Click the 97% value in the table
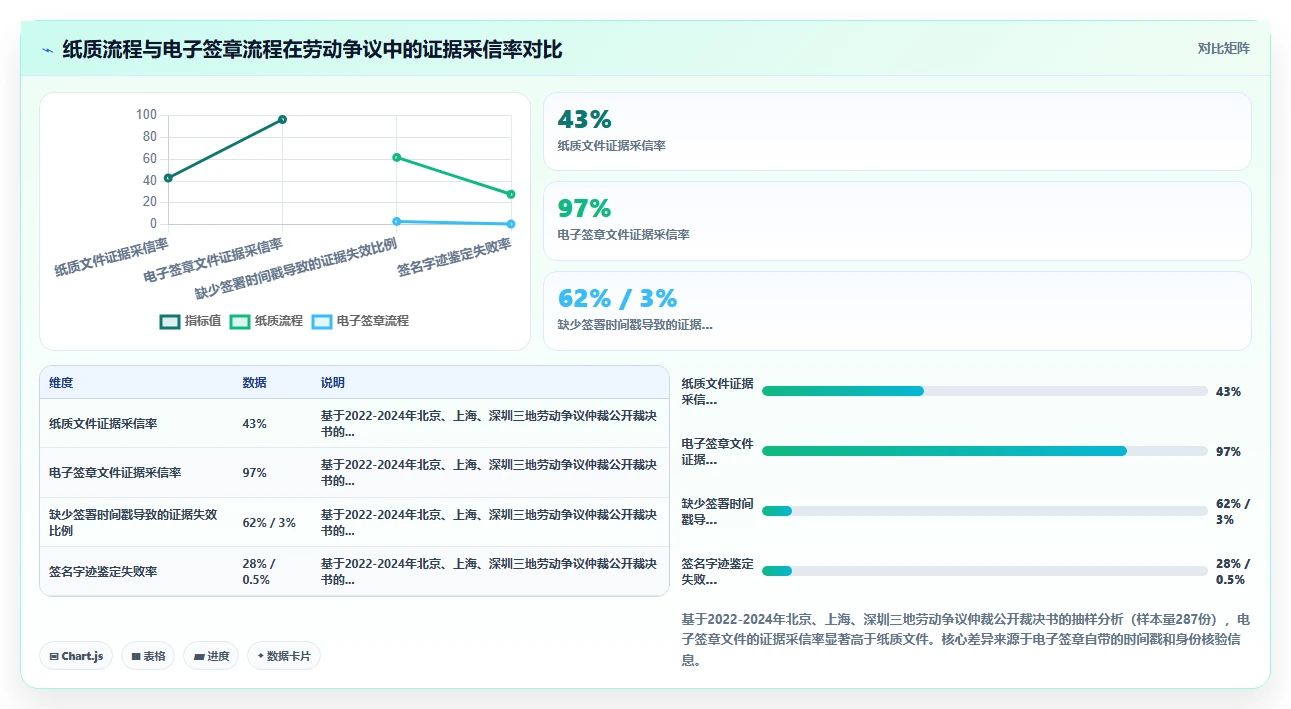 click(254, 472)
